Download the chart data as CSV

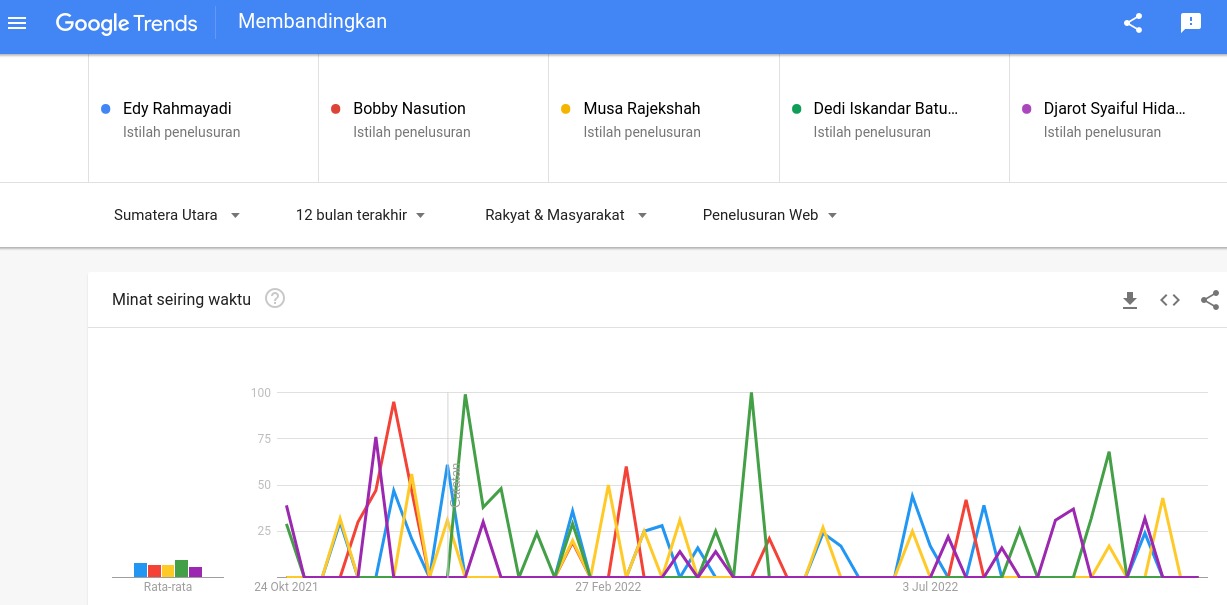1130,300
